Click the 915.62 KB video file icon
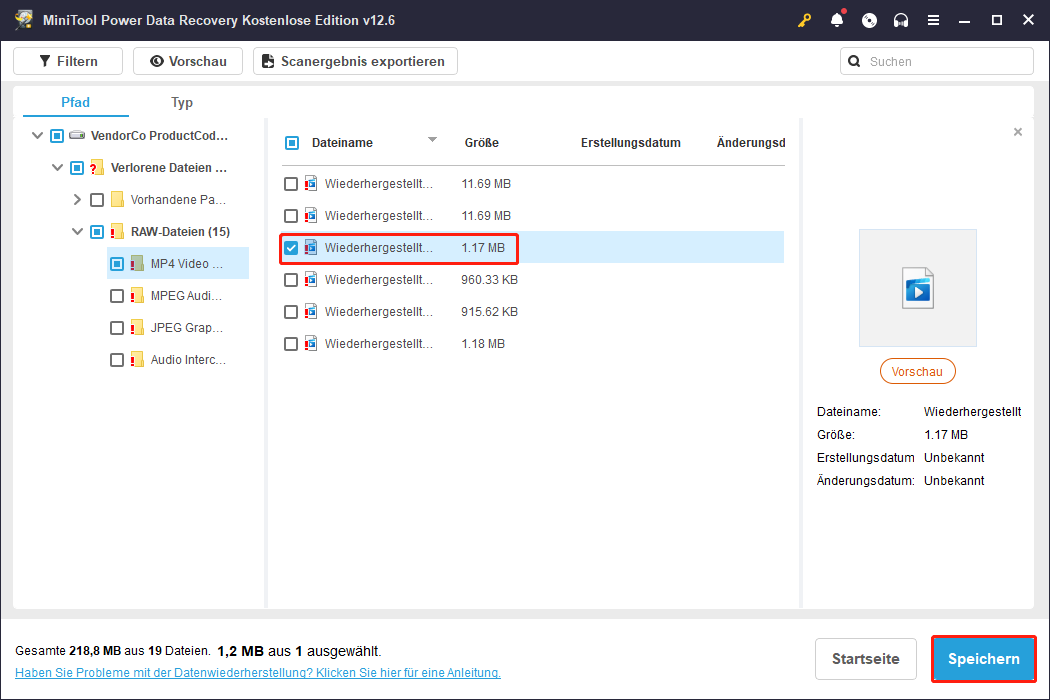The image size is (1050, 700). tap(311, 311)
